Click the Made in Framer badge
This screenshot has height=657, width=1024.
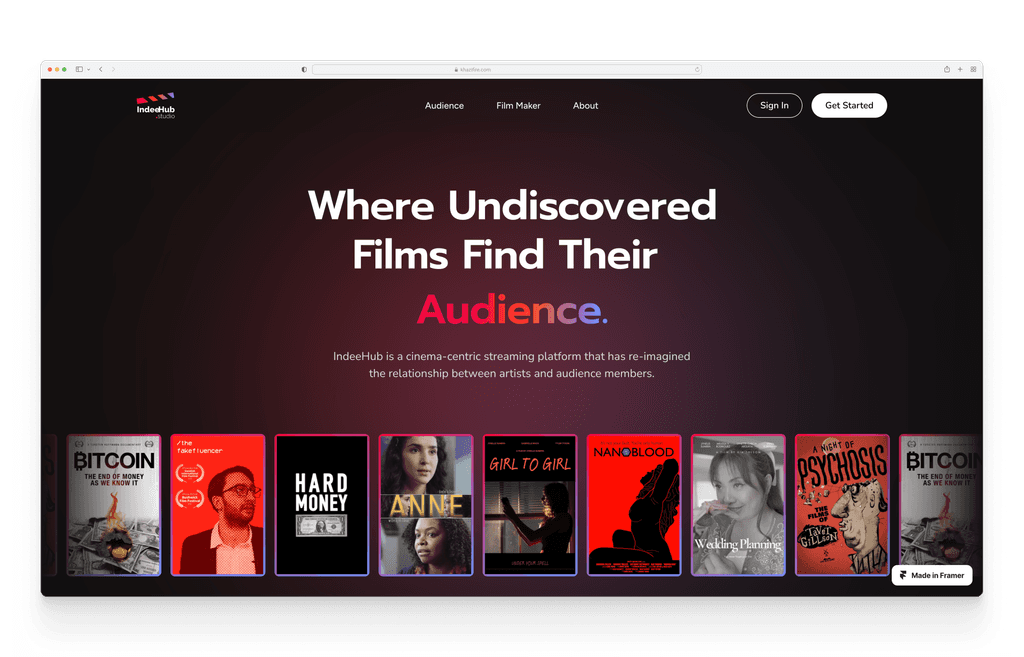[x=932, y=575]
